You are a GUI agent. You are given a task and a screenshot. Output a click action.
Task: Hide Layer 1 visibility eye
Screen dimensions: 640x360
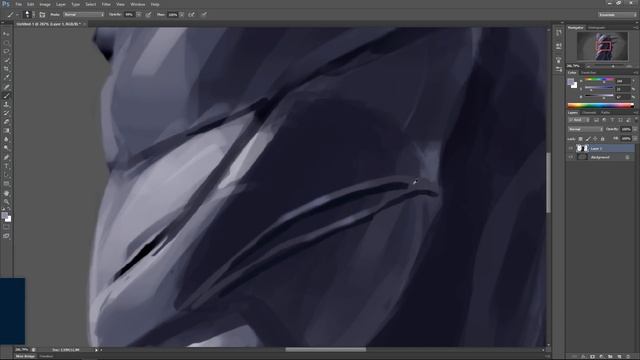point(571,148)
